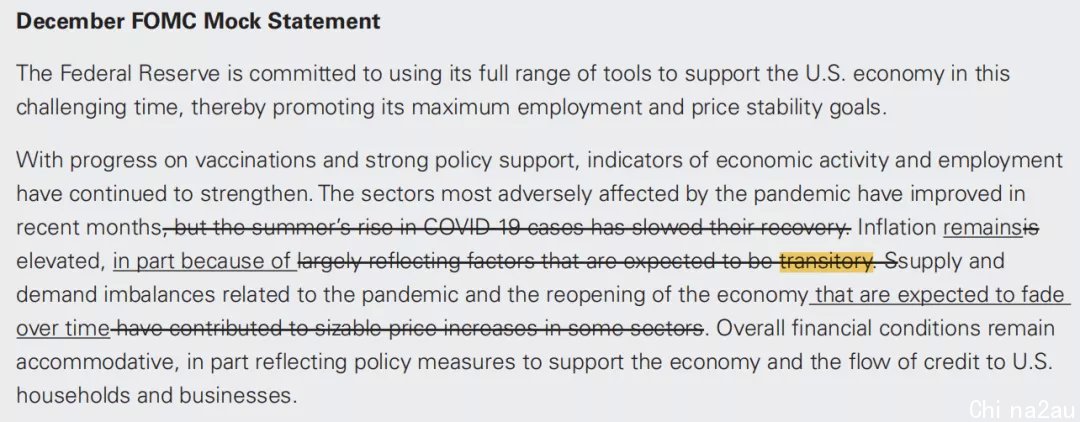
Task: Click the 'China2au' watermark in corner
Action: [1021, 408]
